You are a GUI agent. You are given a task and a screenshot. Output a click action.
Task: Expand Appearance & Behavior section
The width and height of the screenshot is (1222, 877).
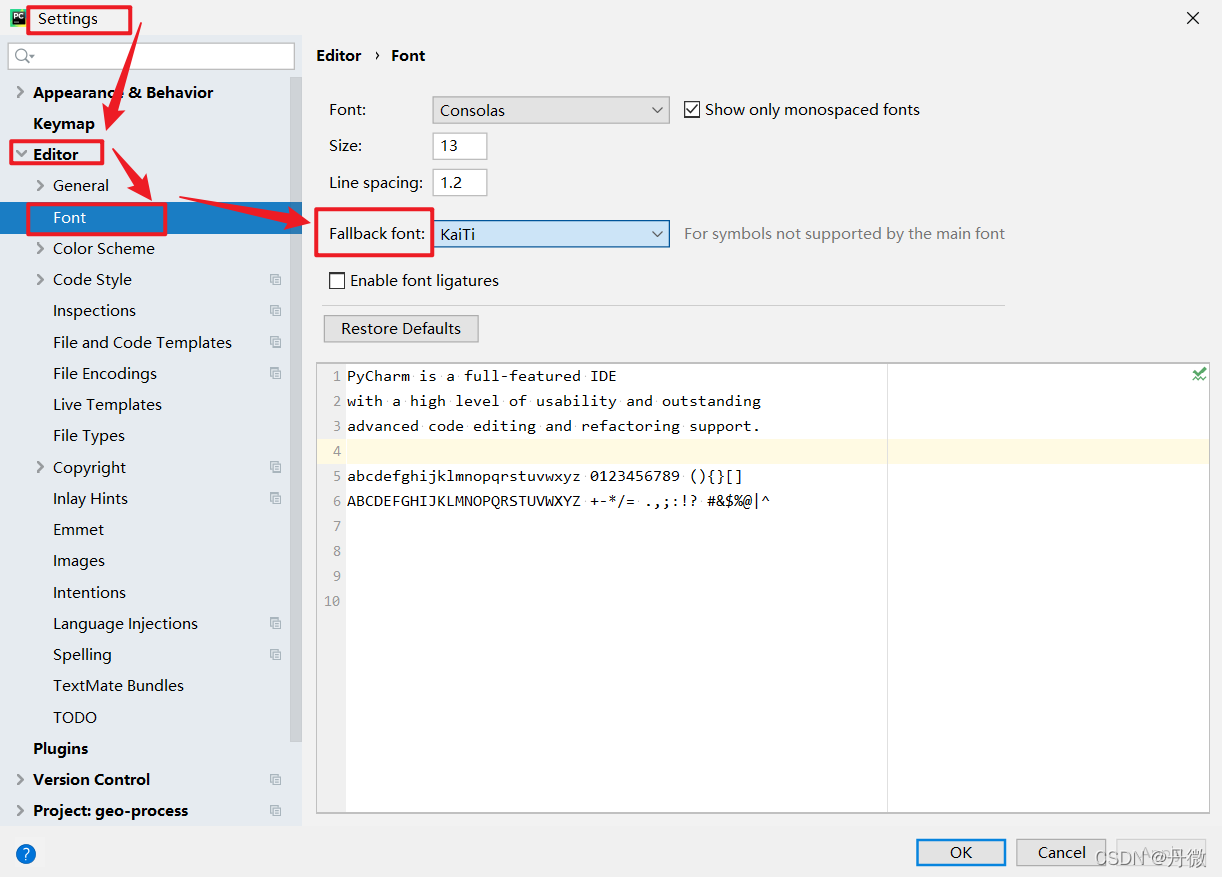coord(20,92)
